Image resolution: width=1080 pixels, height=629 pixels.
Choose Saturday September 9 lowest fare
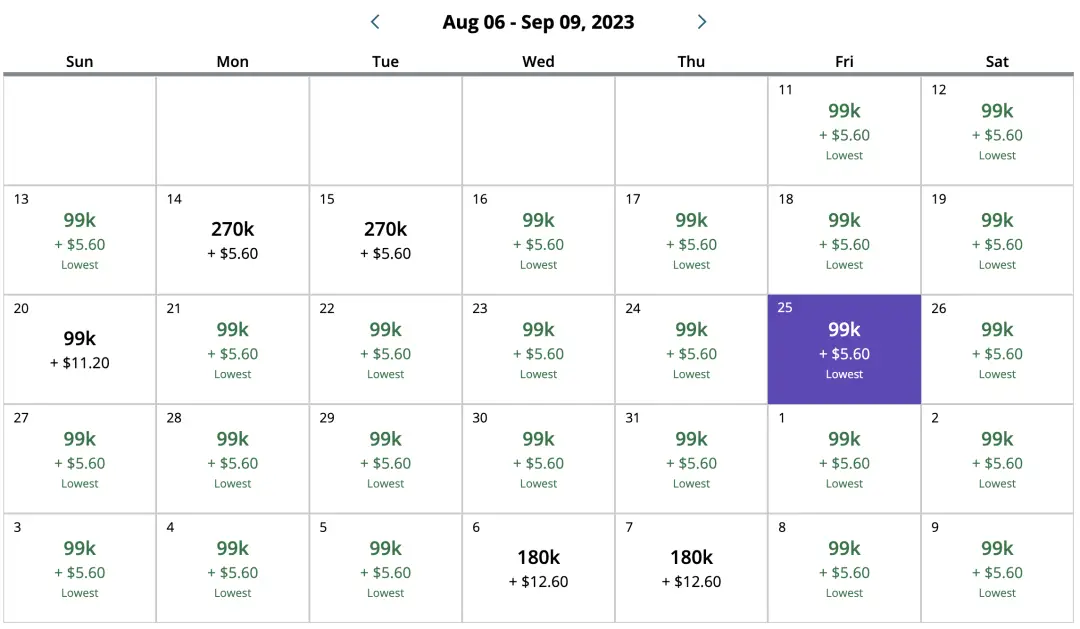coord(997,568)
